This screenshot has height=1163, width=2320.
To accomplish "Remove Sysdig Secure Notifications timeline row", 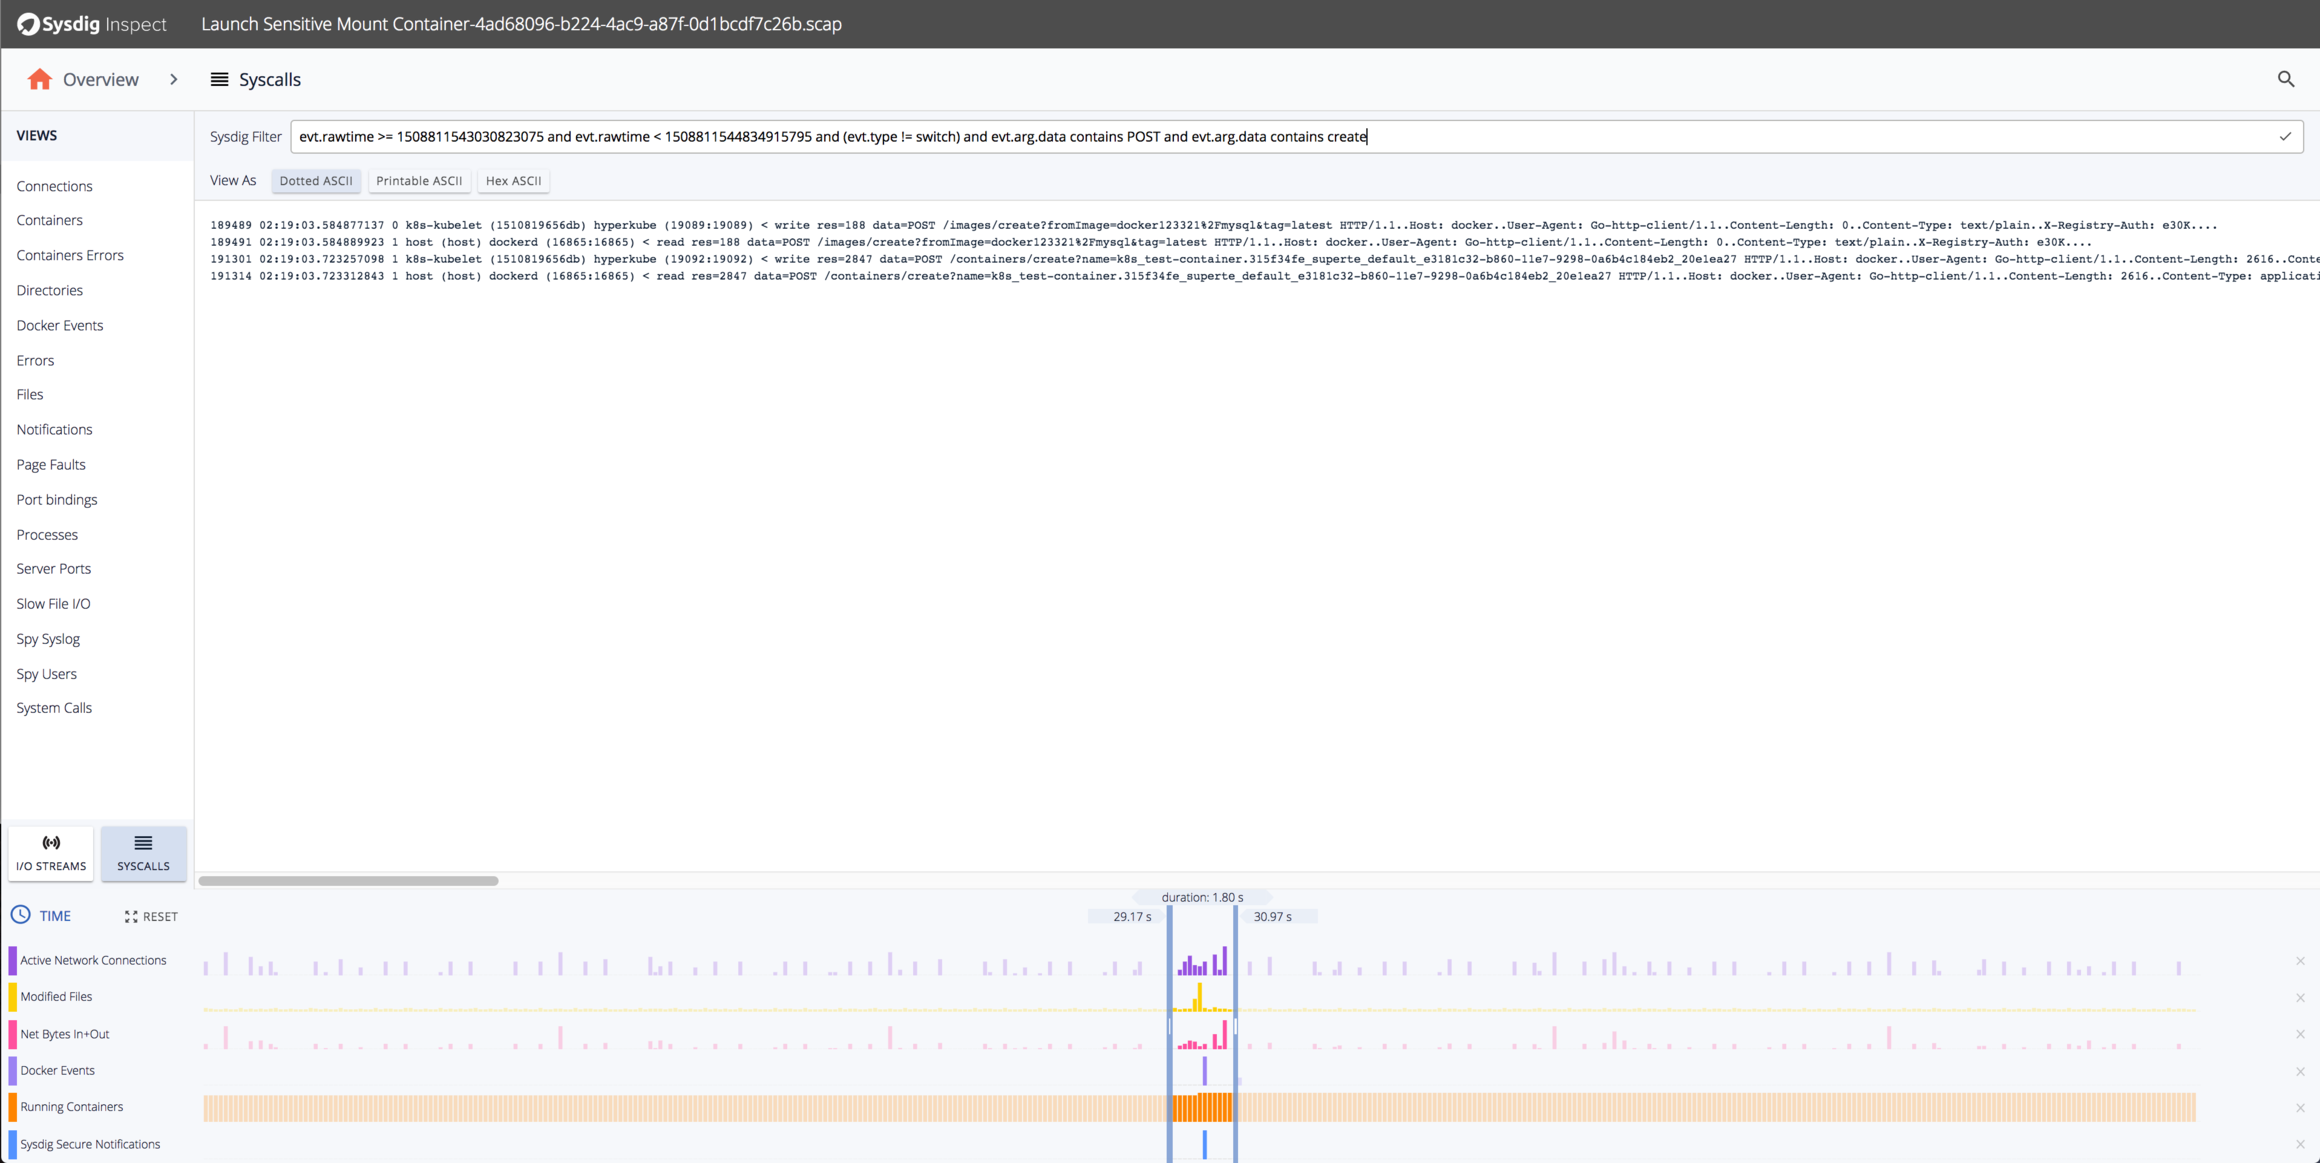I will point(2300,1145).
